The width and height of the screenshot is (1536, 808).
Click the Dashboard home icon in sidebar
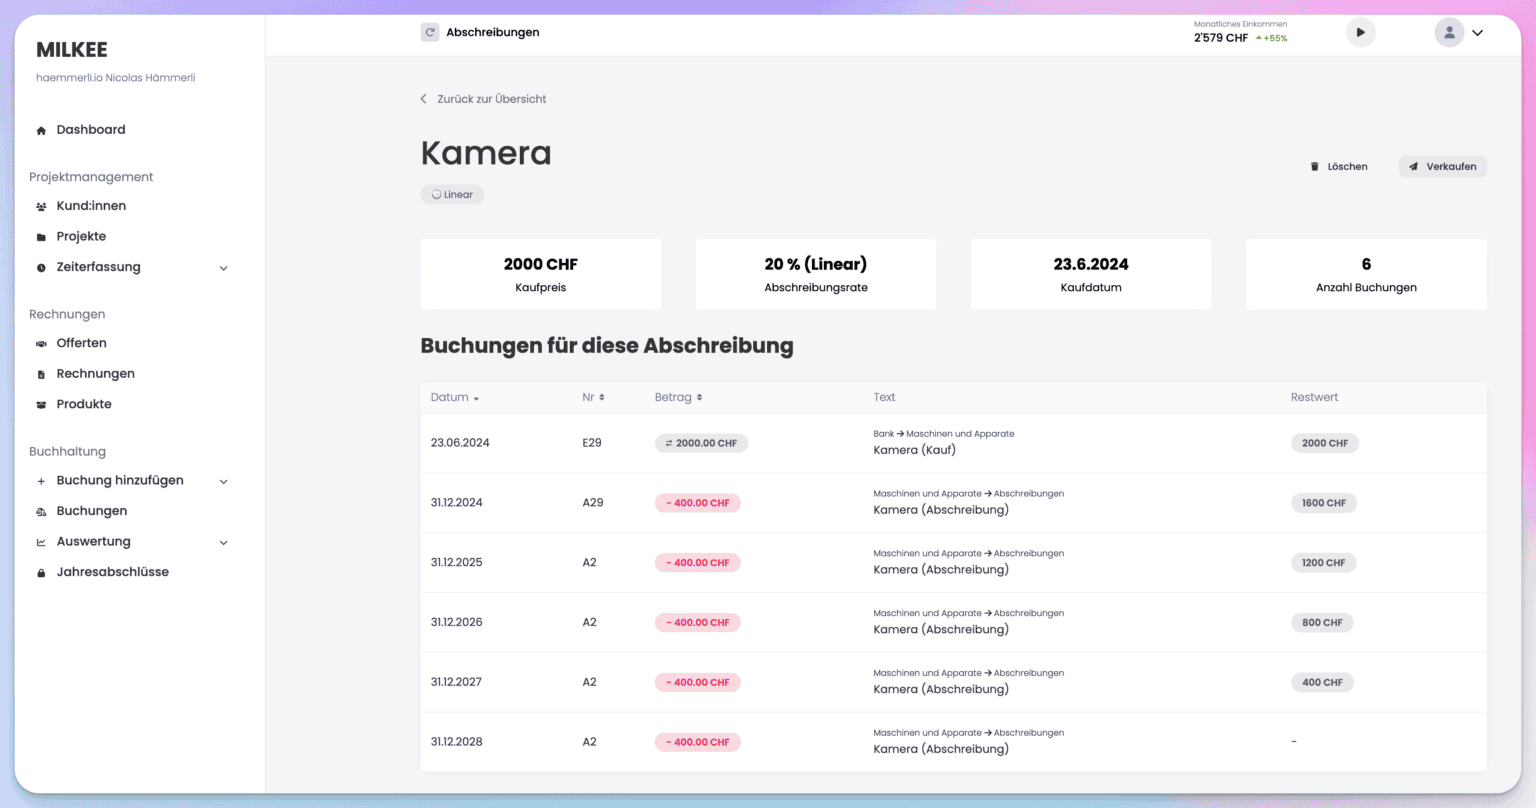click(41, 130)
